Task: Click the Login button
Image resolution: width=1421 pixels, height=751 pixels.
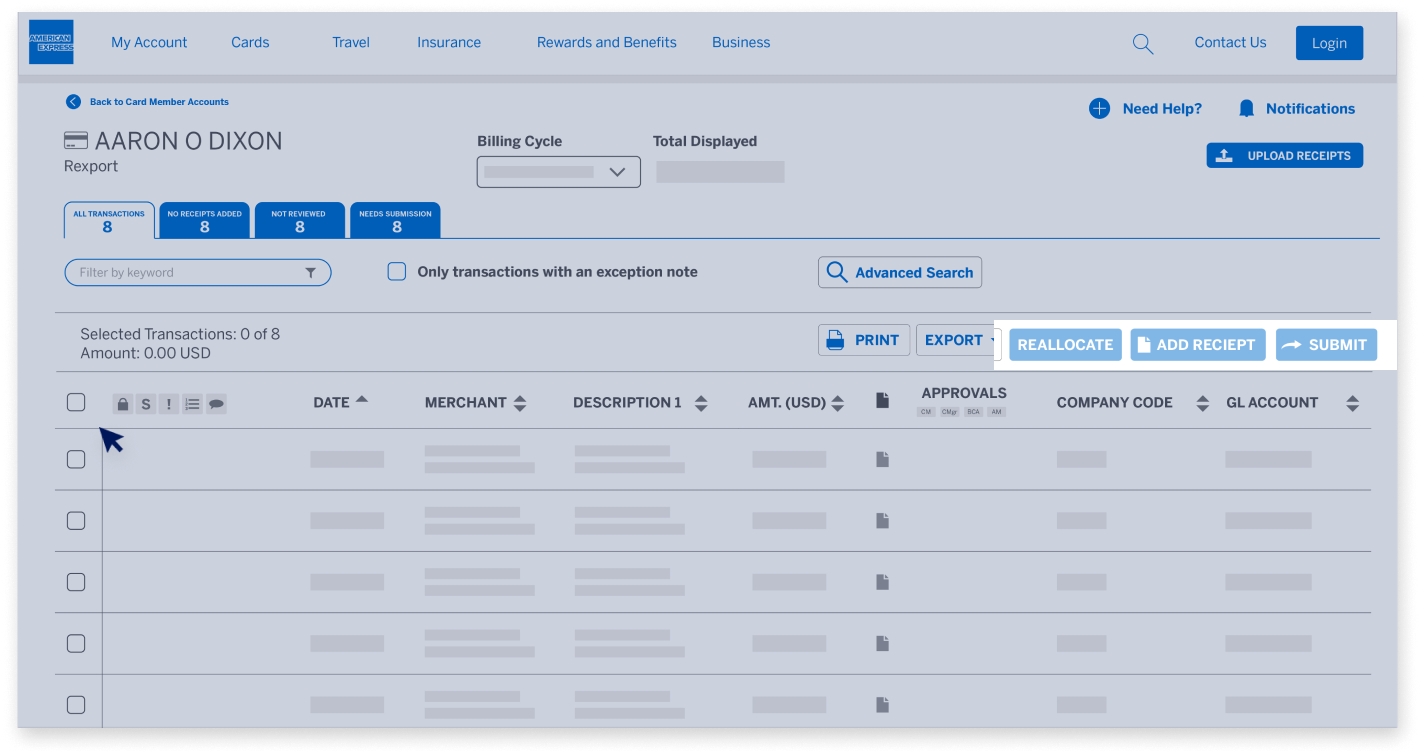Action: pos(1329,43)
